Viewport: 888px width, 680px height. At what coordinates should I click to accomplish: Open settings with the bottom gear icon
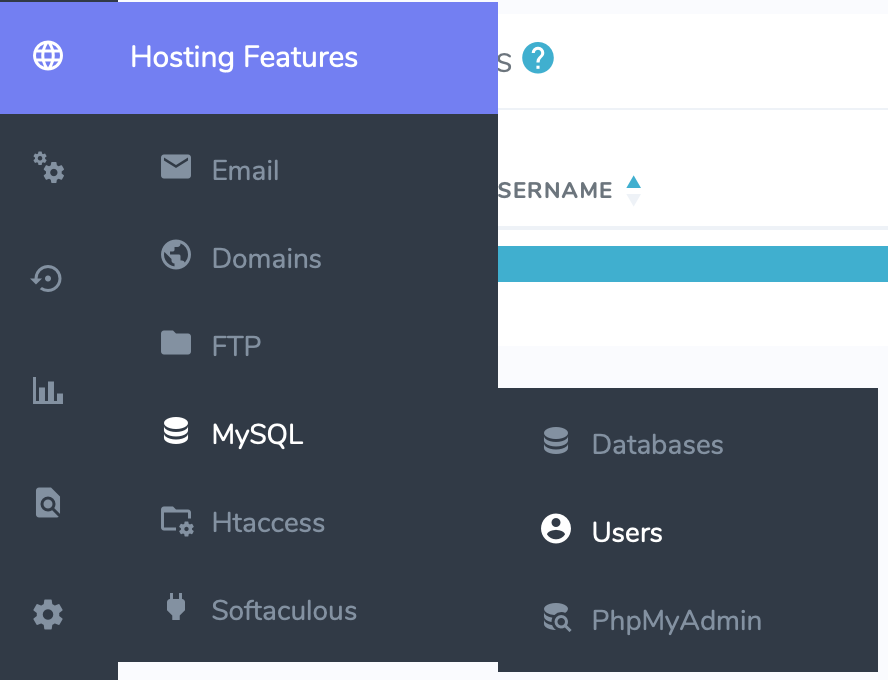click(x=47, y=616)
